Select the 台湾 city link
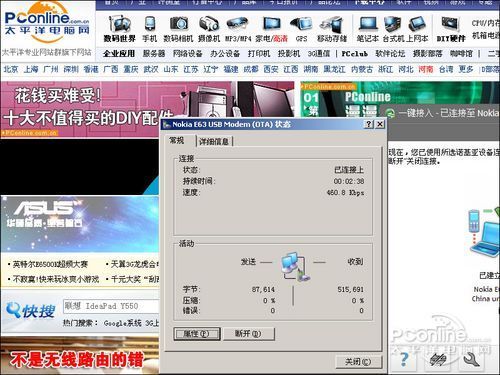This screenshot has height=375, width=500. coord(446,69)
